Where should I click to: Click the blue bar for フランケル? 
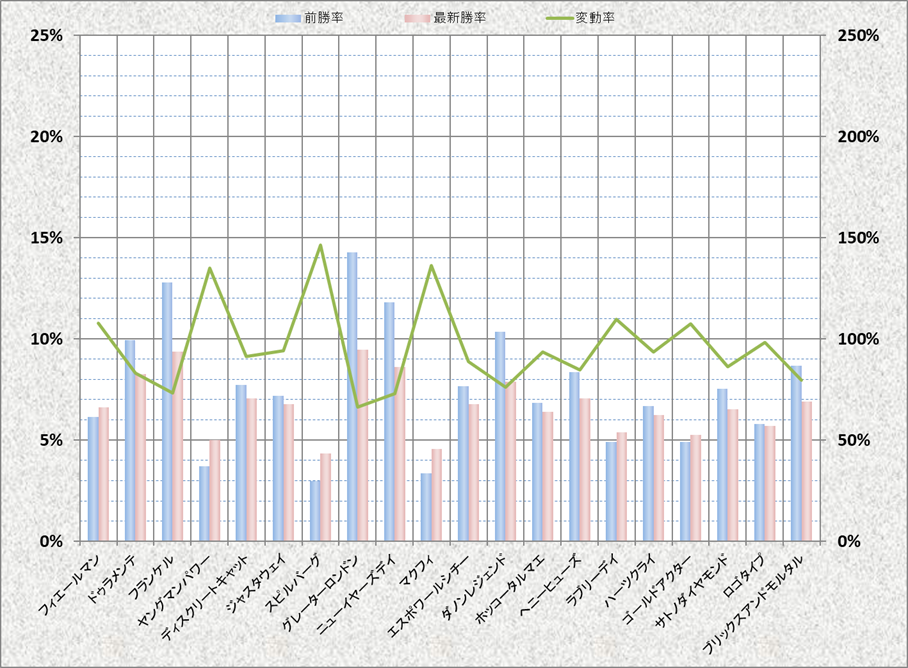(167, 411)
